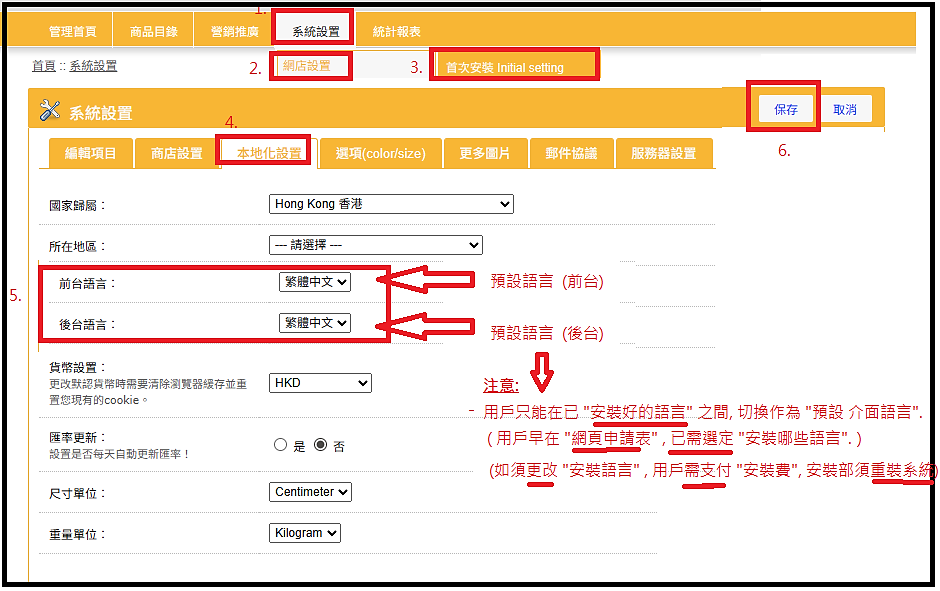This screenshot has height=591, width=940.
Task: Open the 系統設置 top menu
Action: [315, 32]
